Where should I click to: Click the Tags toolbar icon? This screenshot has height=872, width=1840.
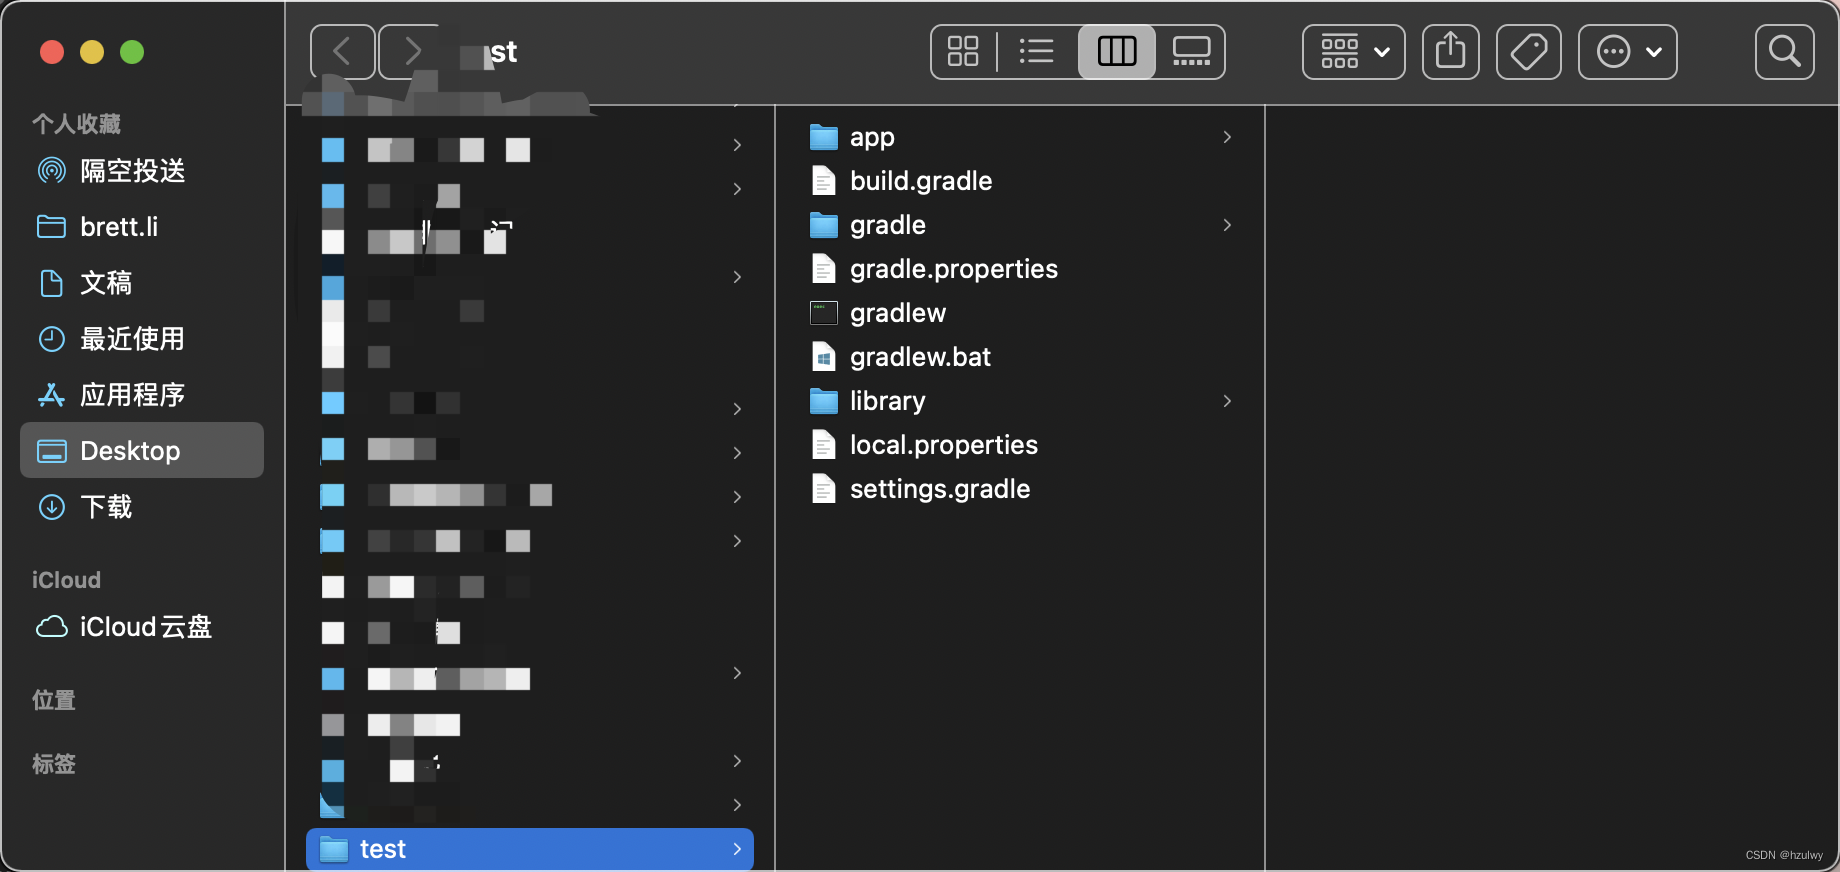(1529, 51)
